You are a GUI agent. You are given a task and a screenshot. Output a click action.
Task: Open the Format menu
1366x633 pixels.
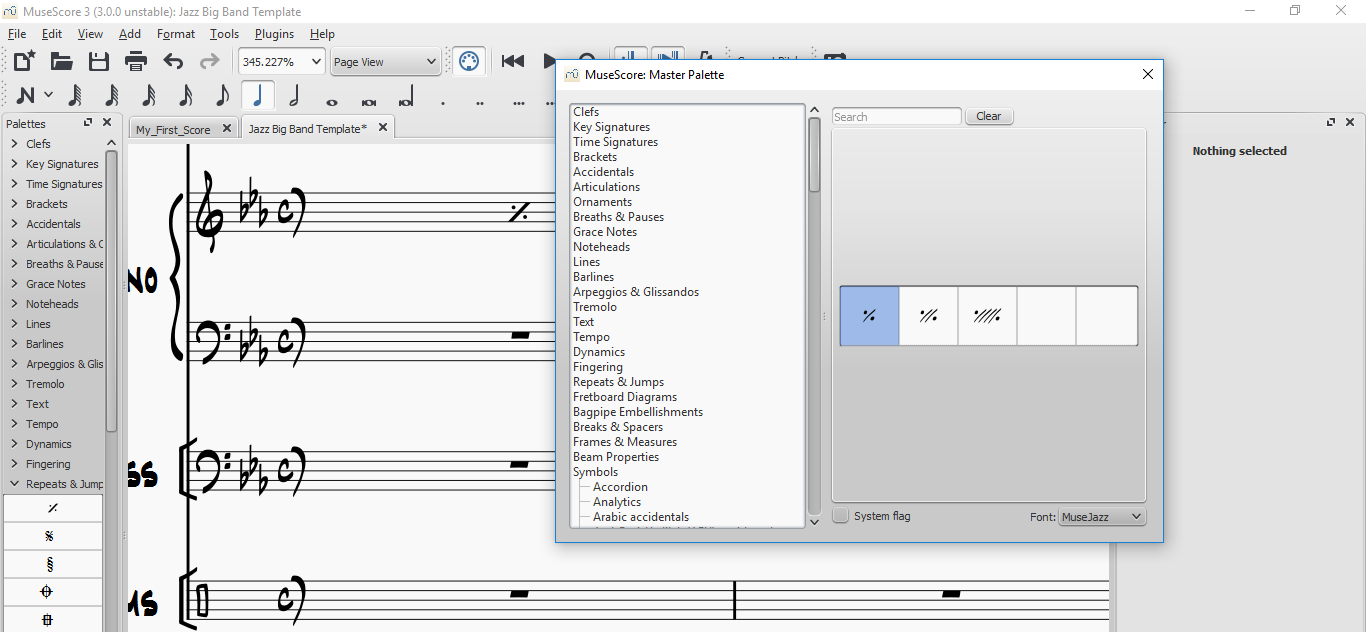[176, 34]
